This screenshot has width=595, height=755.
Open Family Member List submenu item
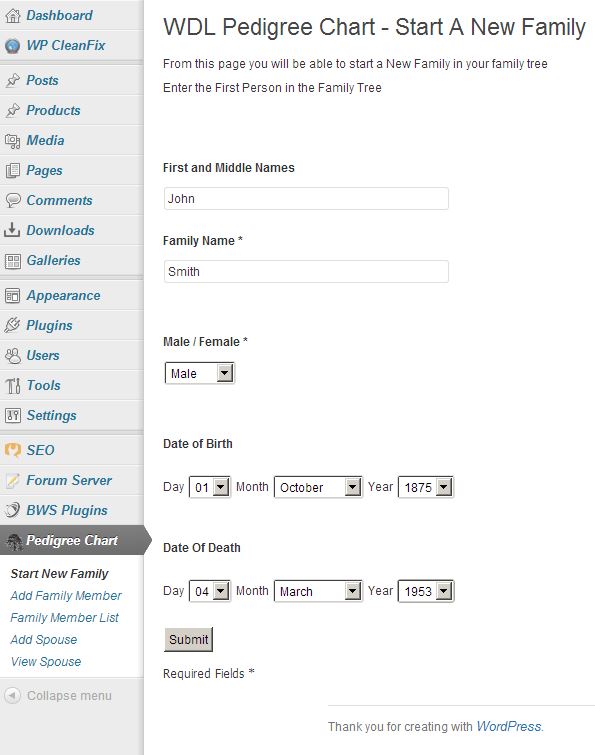tap(65, 618)
